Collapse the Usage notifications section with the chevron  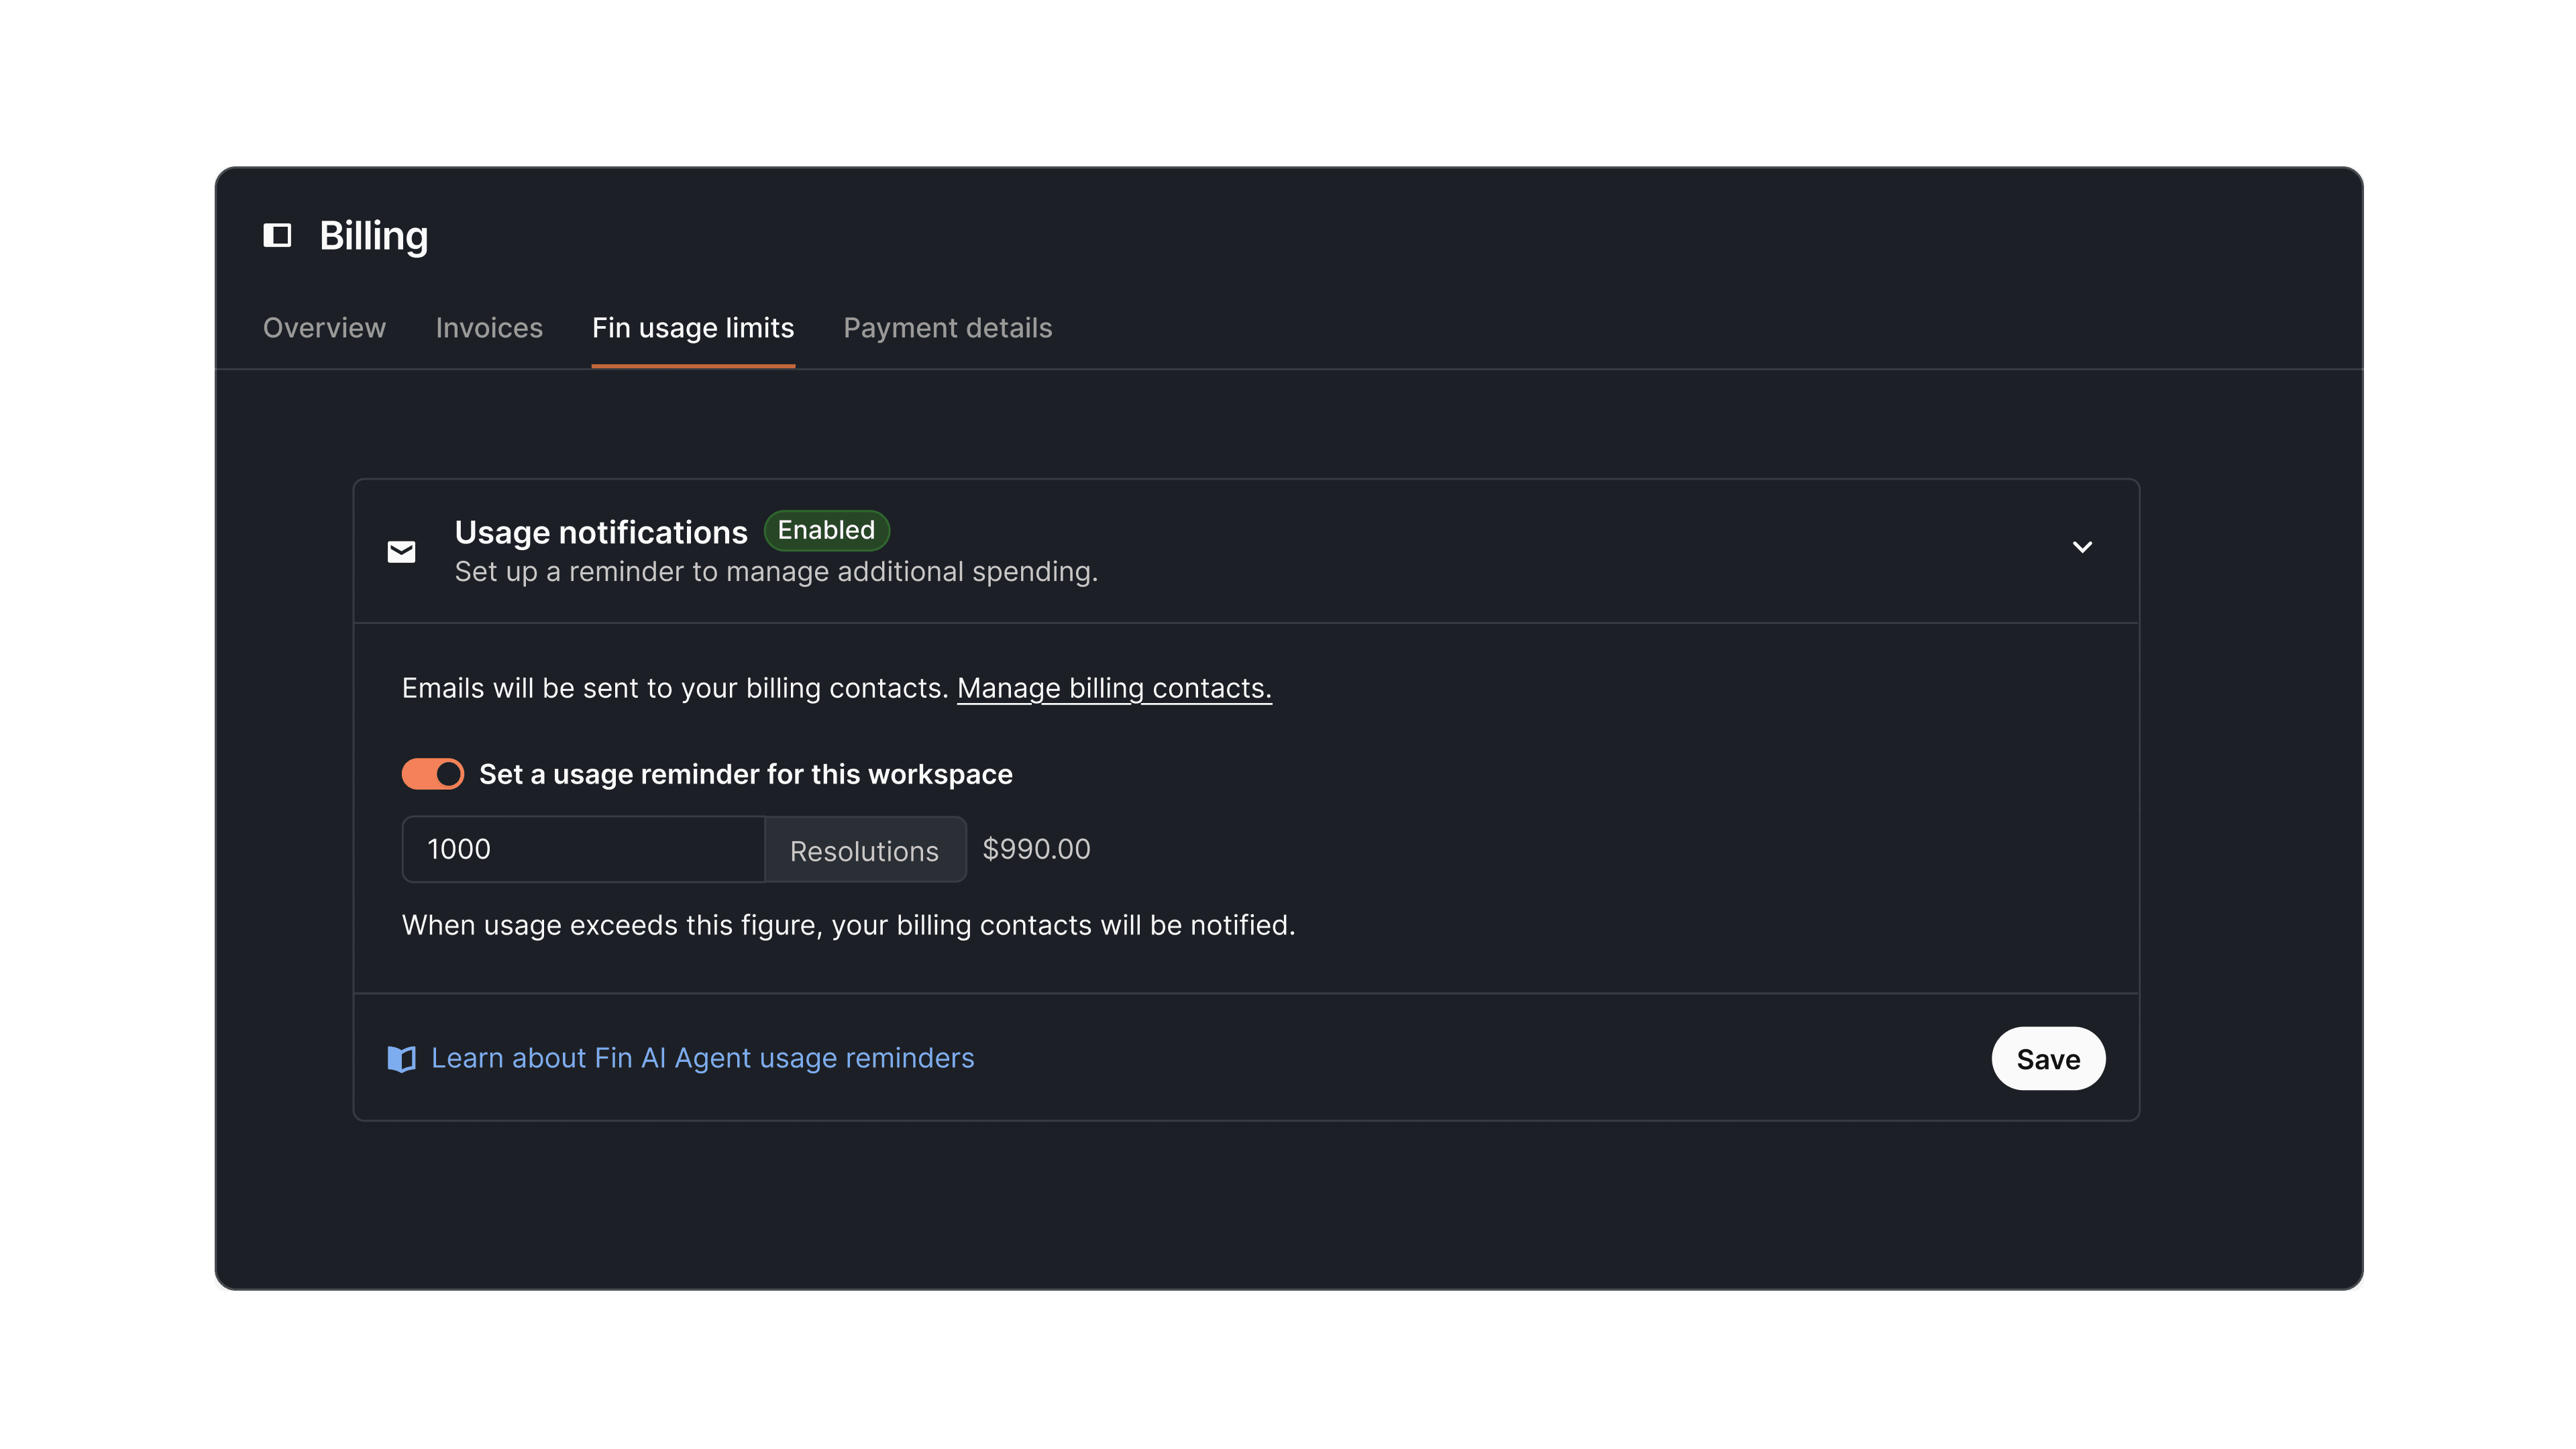[x=2083, y=547]
